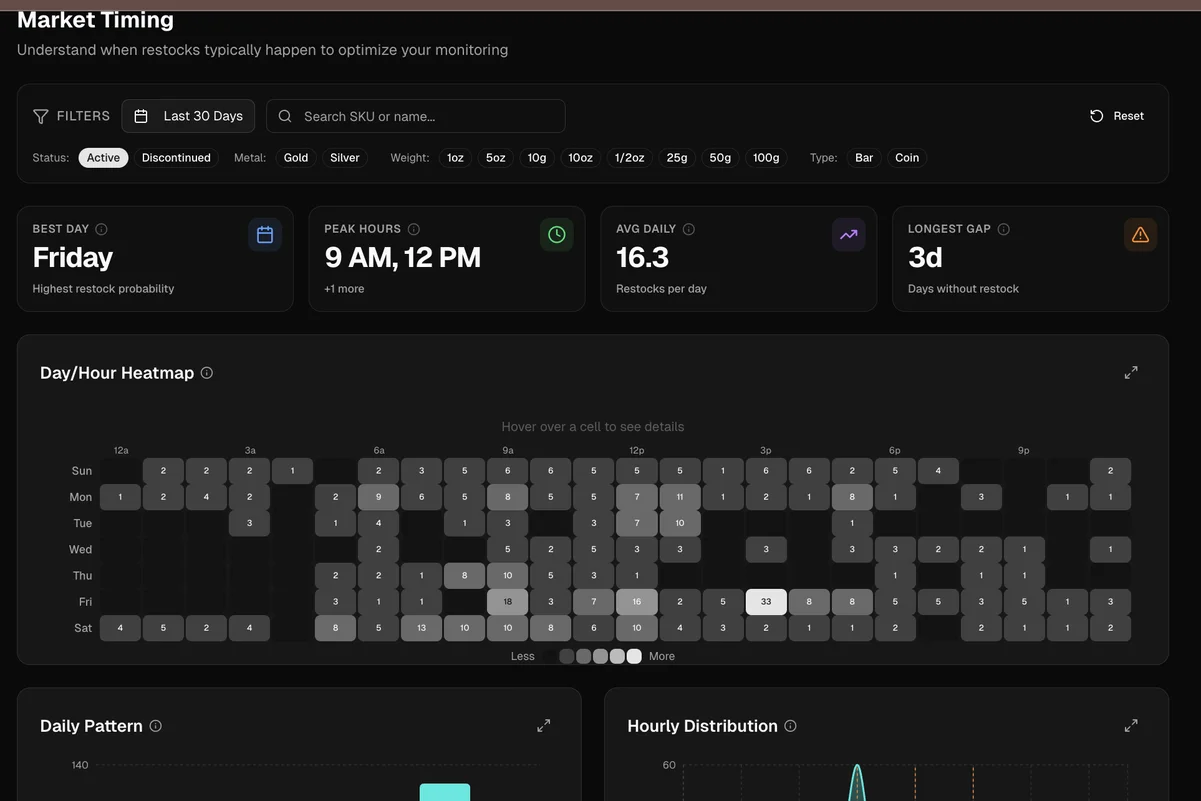Toggle the Discontinued status filter
Image resolution: width=1201 pixels, height=801 pixels.
coord(176,158)
